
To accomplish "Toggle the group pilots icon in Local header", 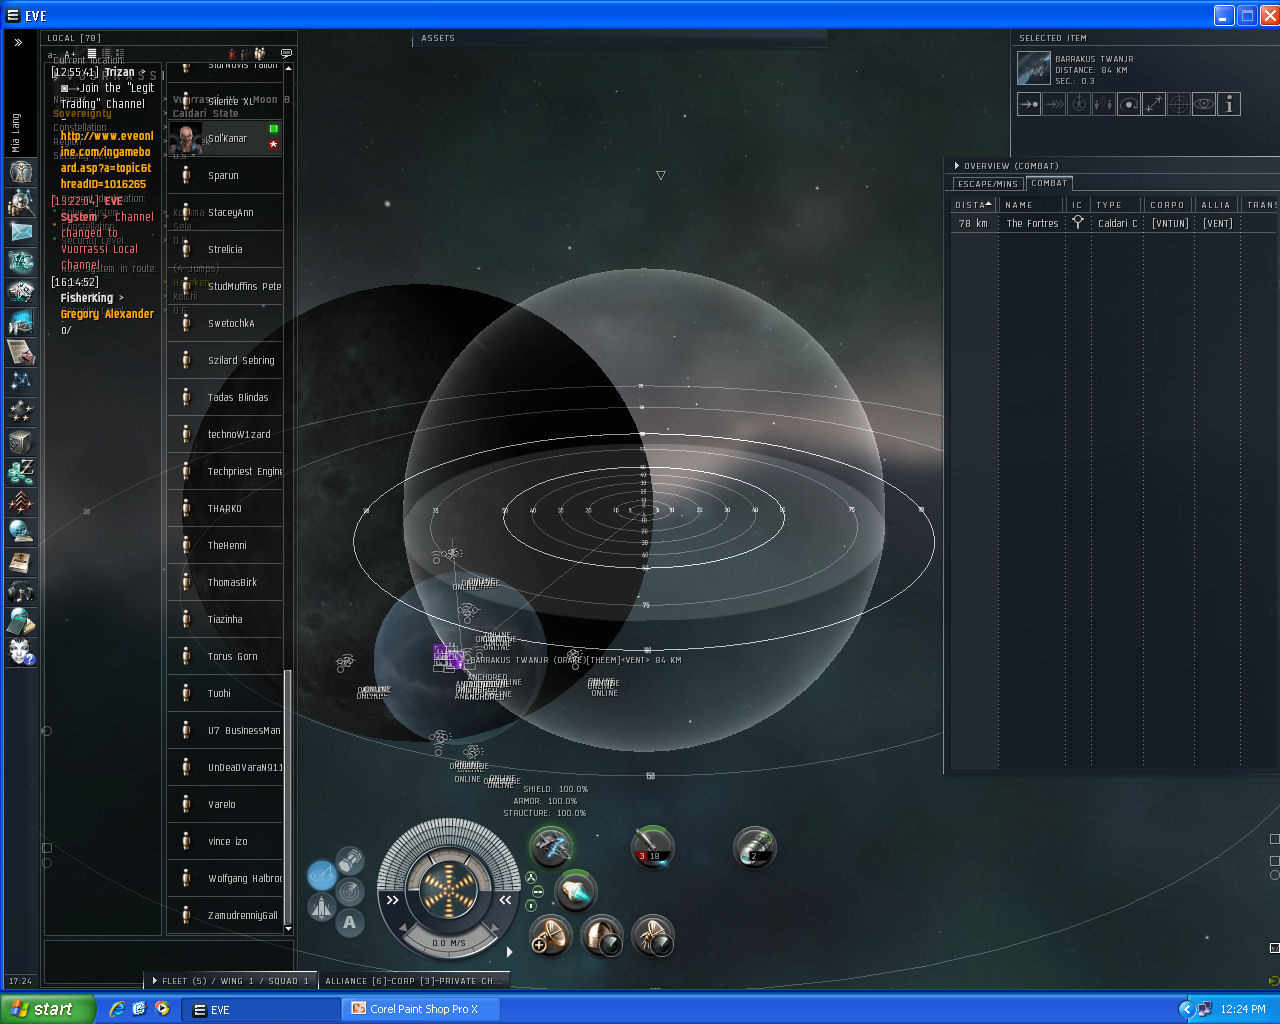I will [x=260, y=54].
